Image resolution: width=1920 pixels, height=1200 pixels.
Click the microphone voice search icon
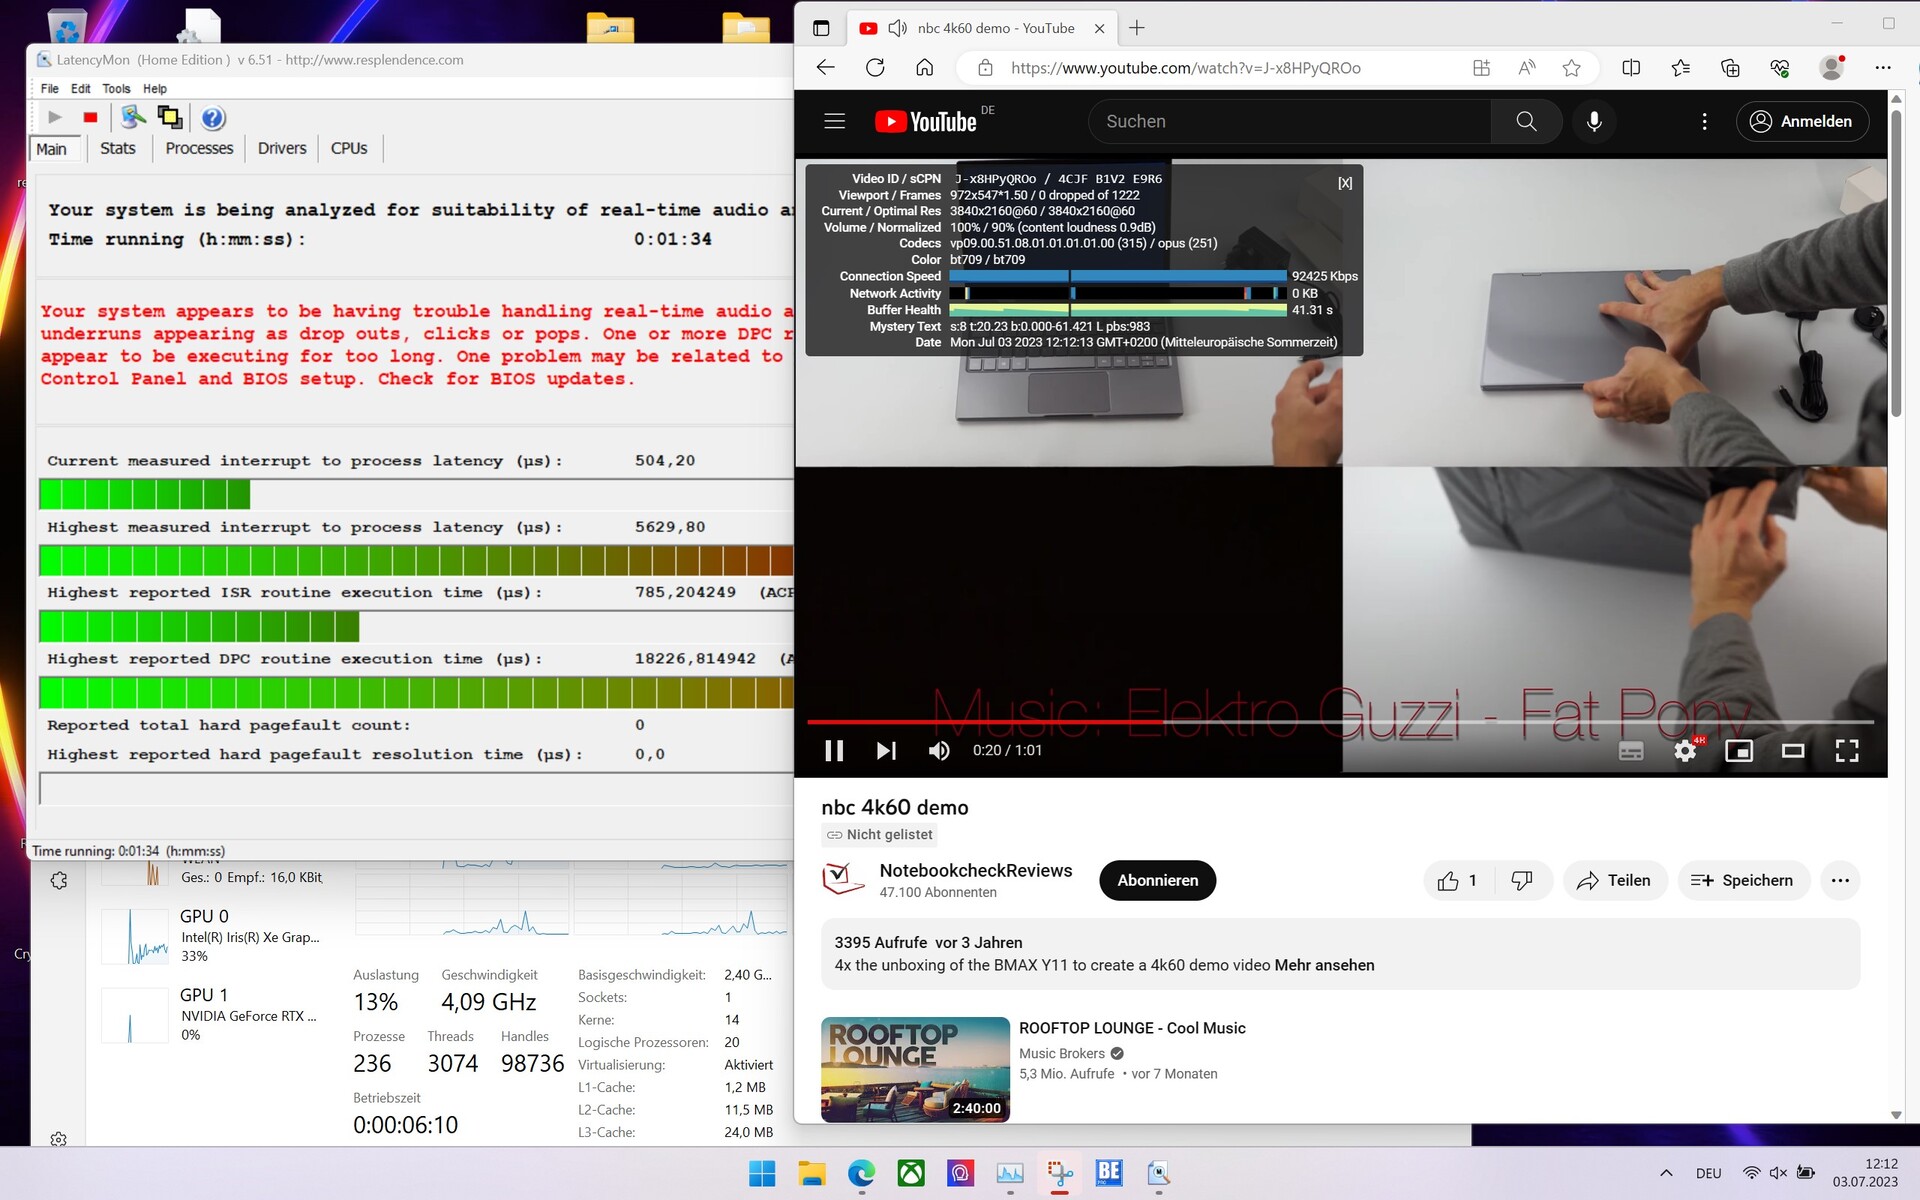tap(1594, 121)
